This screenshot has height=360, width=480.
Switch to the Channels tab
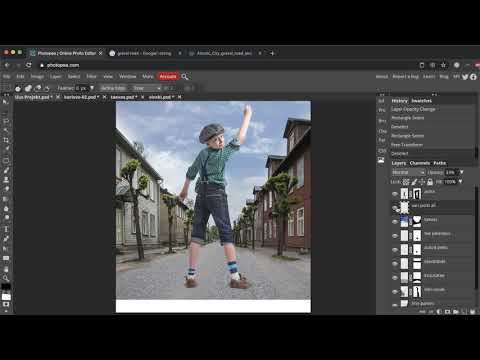419,163
